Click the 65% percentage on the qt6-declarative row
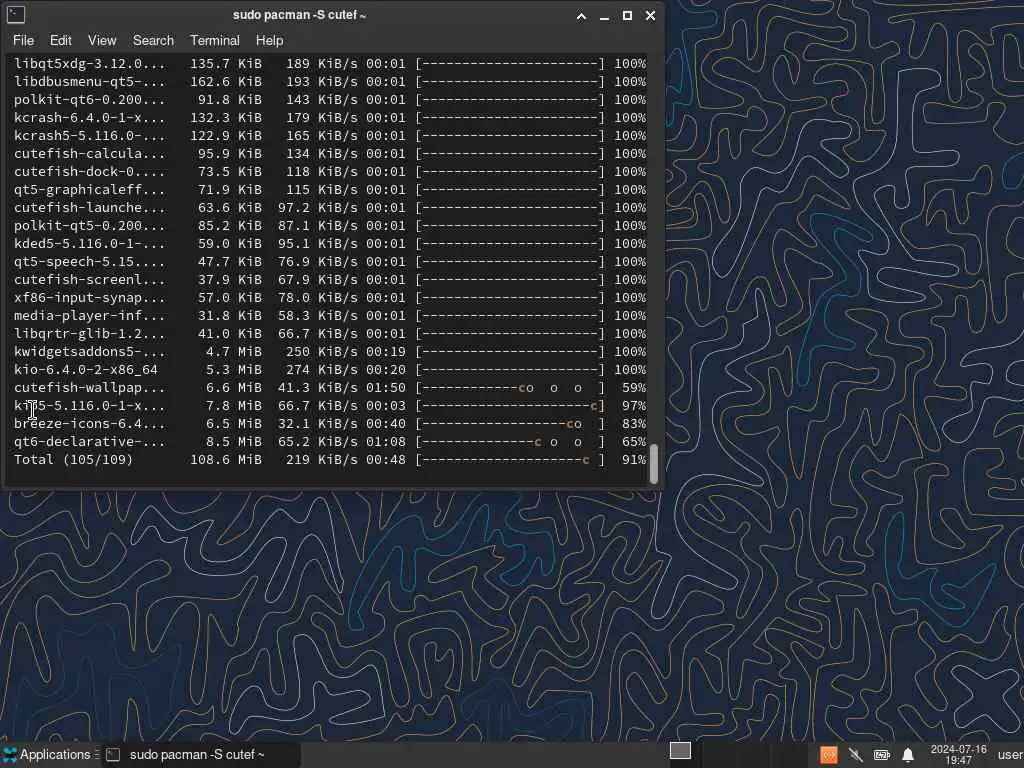The width and height of the screenshot is (1024, 768). 633,442
